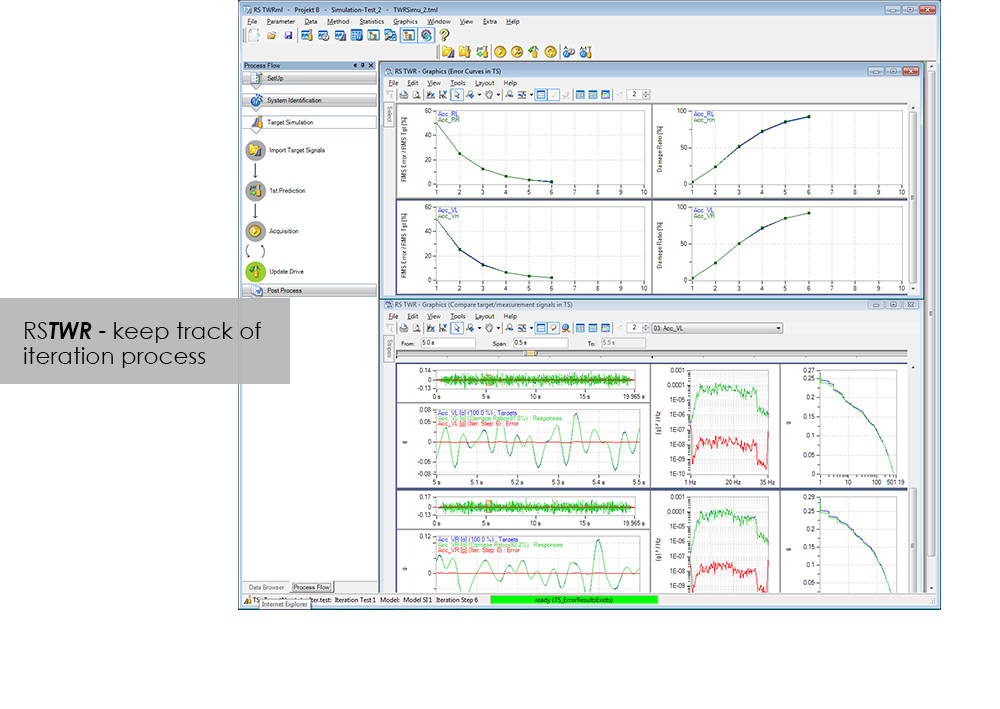The height and width of the screenshot is (709, 1000).
Task: Expand the System Identification section
Action: pyautogui.click(x=309, y=100)
